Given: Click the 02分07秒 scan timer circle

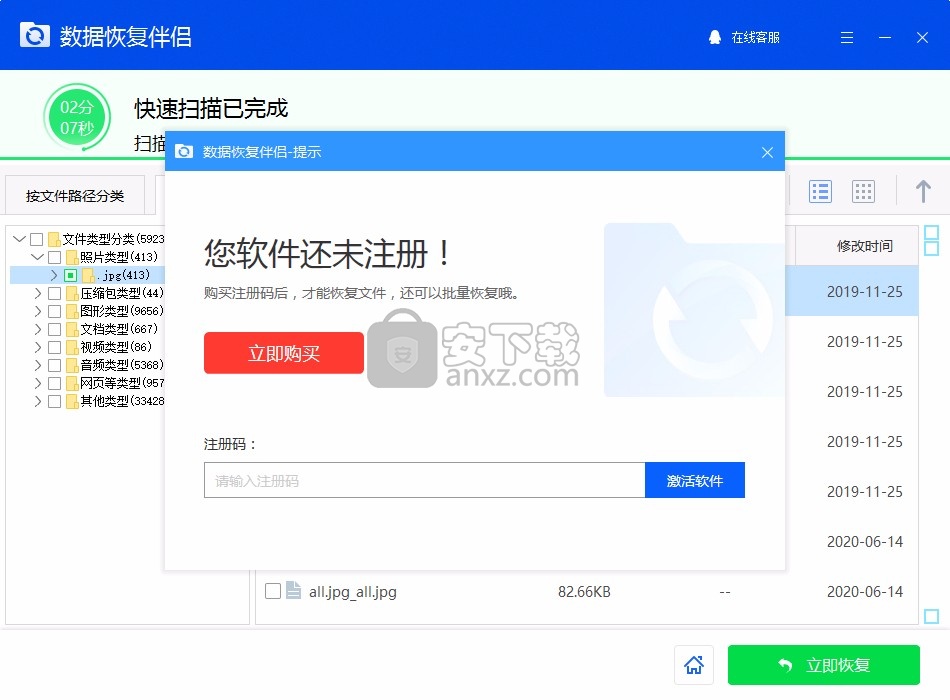Looking at the screenshot, I should 77,118.
